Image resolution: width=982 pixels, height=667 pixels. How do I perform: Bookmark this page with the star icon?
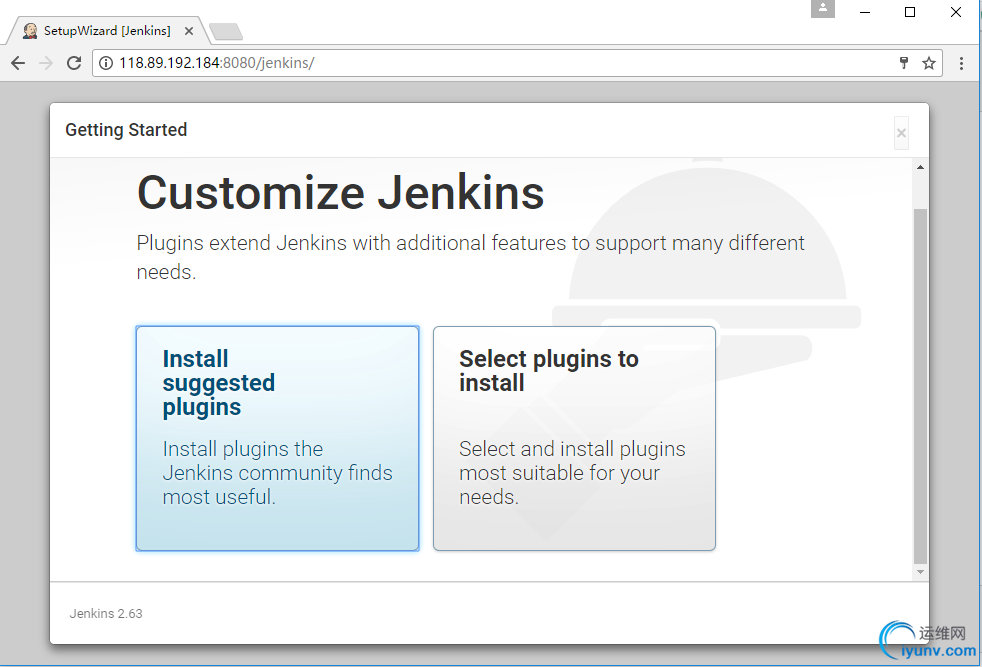pyautogui.click(x=929, y=63)
